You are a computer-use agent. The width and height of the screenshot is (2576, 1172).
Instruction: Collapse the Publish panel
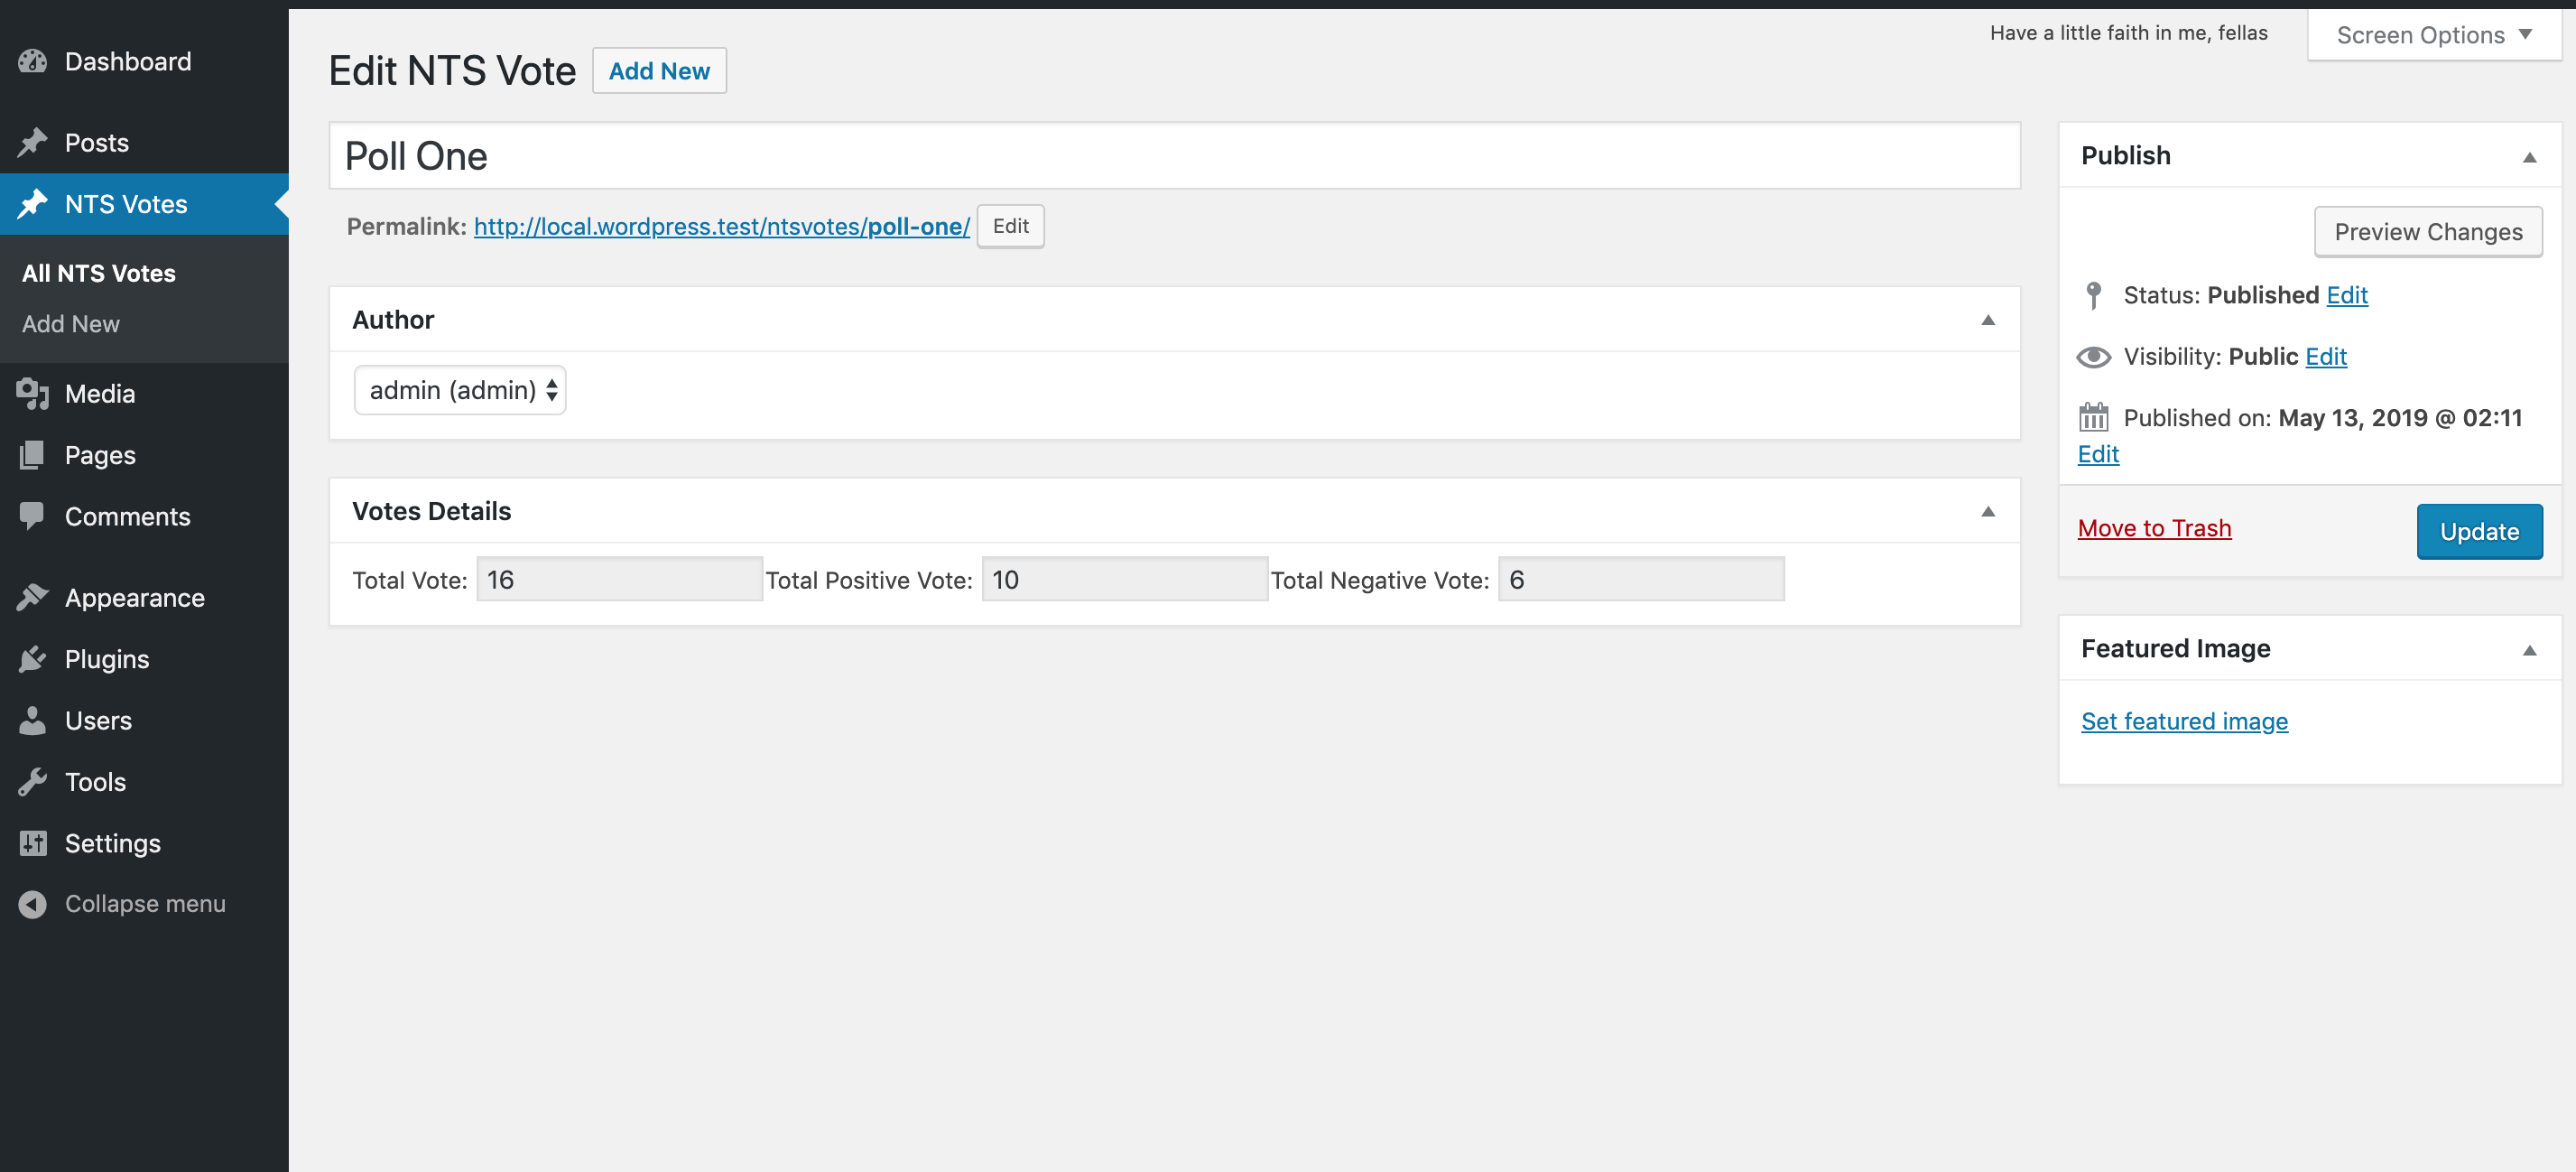[2529, 157]
